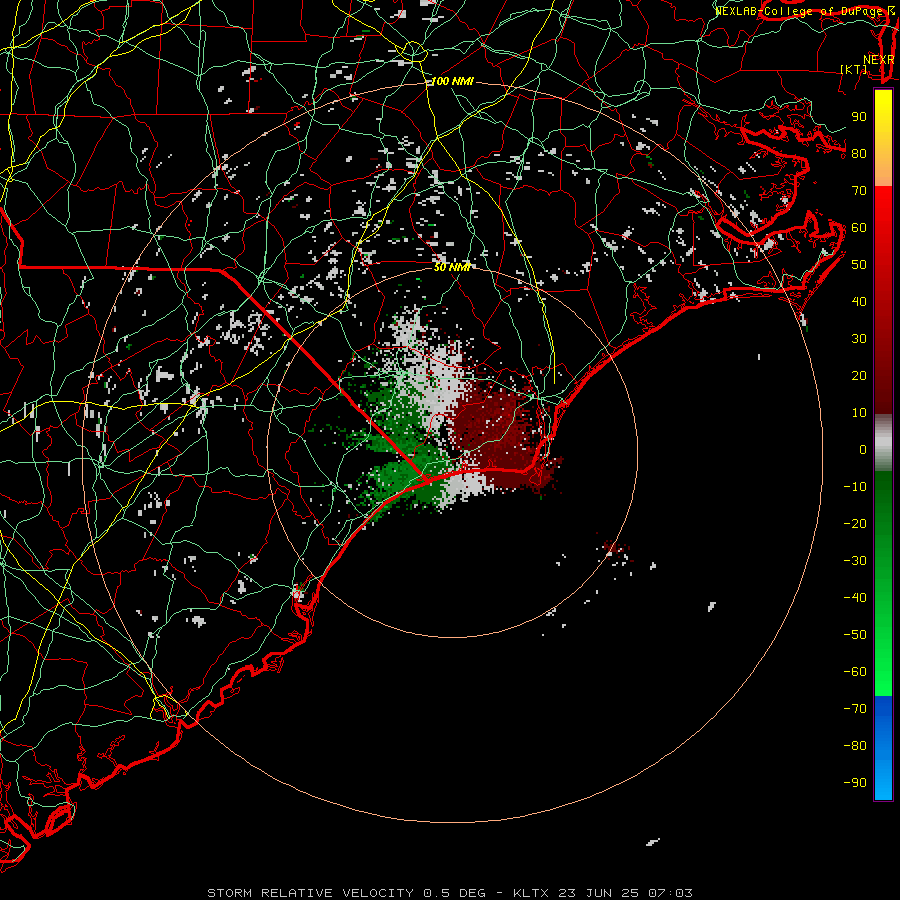Select the positive 50 knot scale value
The width and height of the screenshot is (900, 900).
(x=859, y=265)
